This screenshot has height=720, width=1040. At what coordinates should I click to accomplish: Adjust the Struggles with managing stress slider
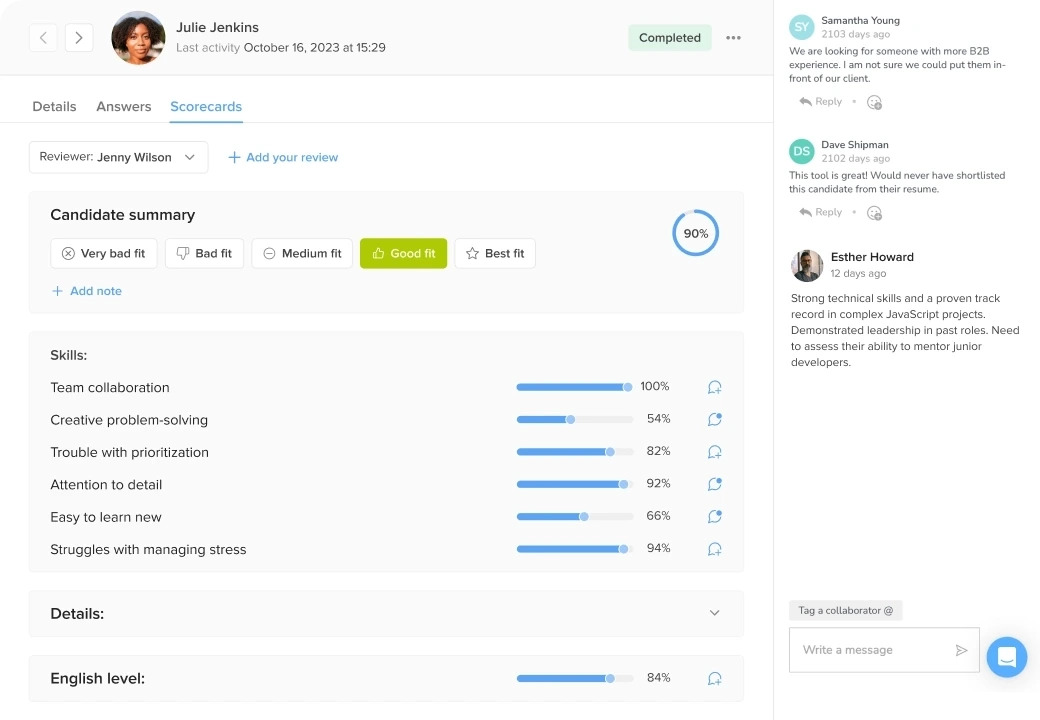click(x=575, y=549)
